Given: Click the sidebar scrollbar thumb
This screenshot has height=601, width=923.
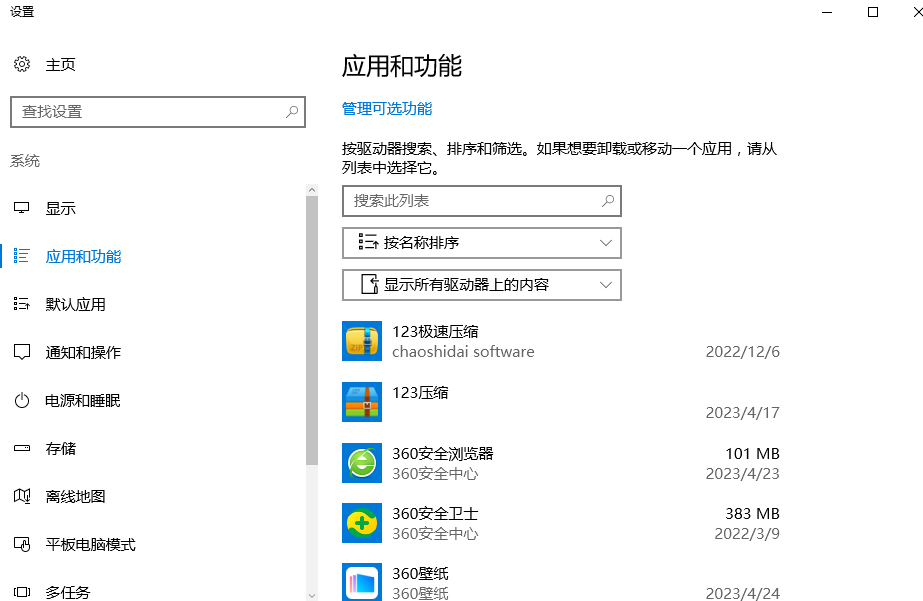Looking at the screenshot, I should pos(312,331).
